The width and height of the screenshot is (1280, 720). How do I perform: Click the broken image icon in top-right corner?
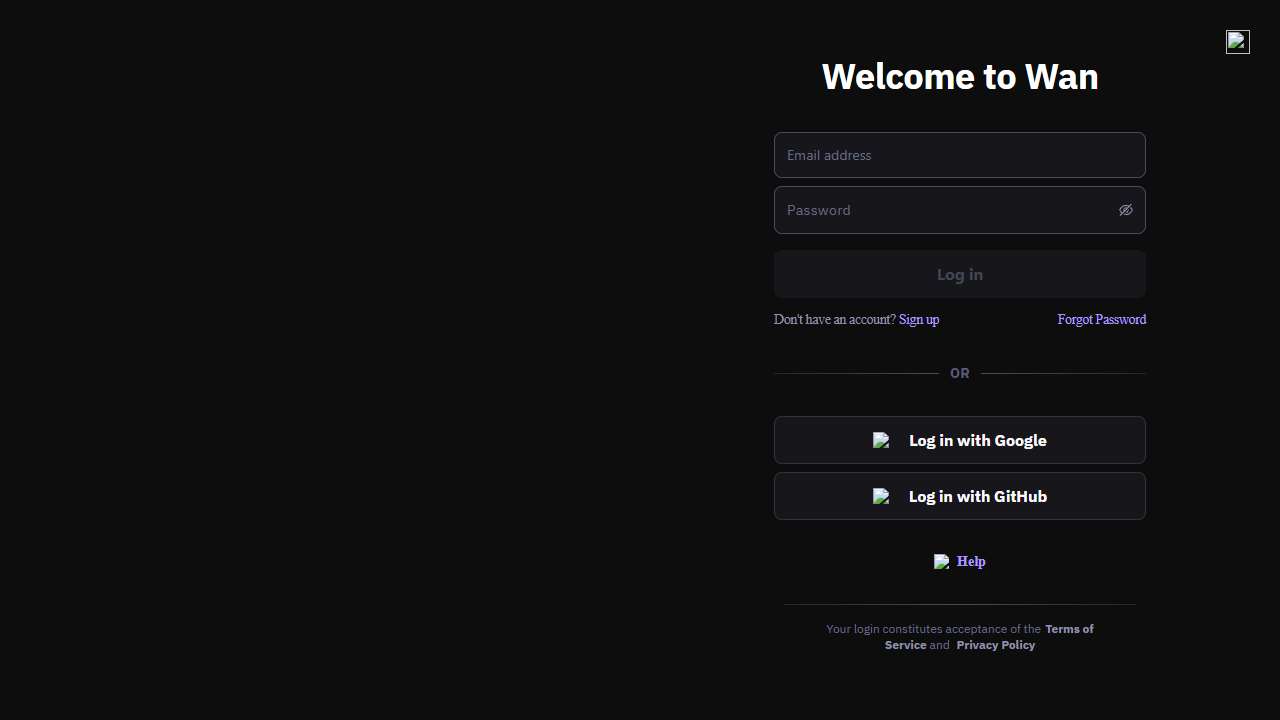(x=1237, y=42)
